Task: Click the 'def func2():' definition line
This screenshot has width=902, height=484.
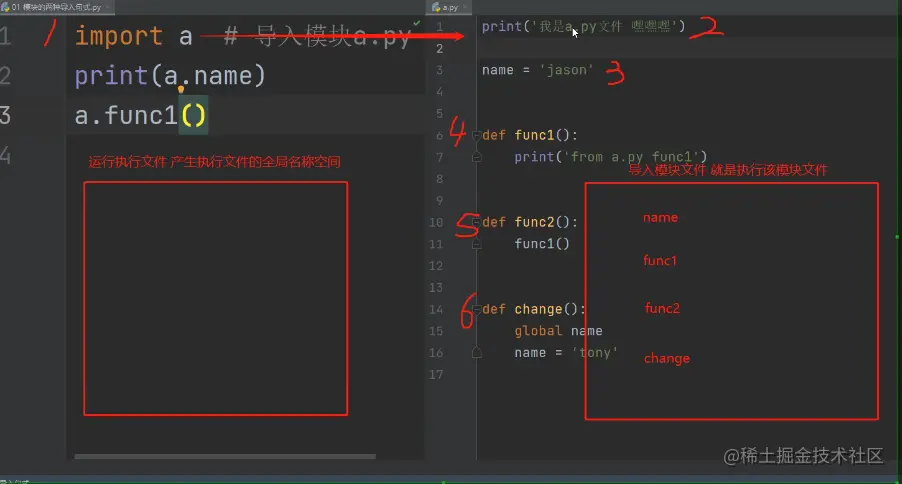Action: point(530,222)
